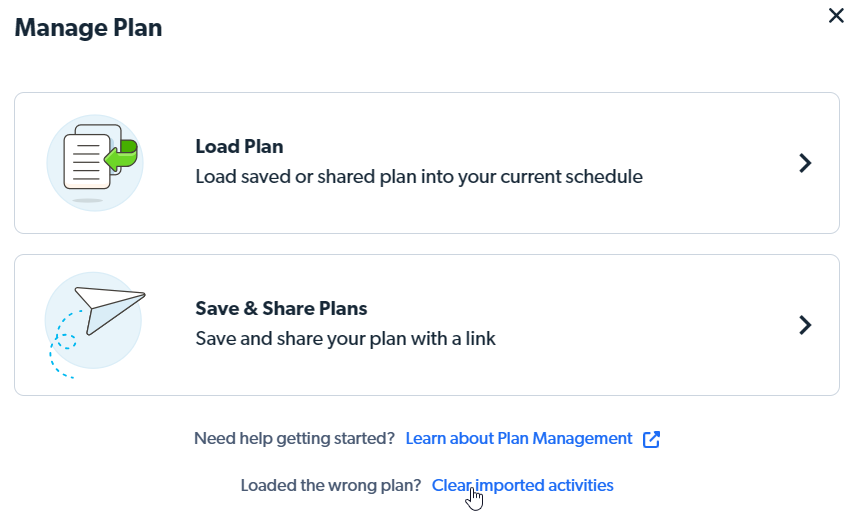The width and height of the screenshot is (853, 522).
Task: Click the Save & Share Plans title
Action: [x=281, y=308]
